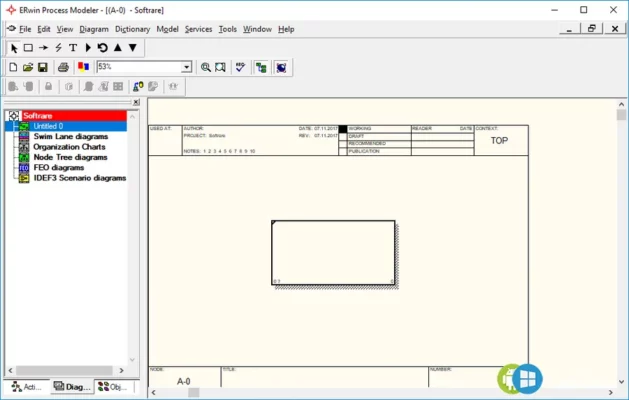
Task: Click the TOP context label
Action: point(499,141)
